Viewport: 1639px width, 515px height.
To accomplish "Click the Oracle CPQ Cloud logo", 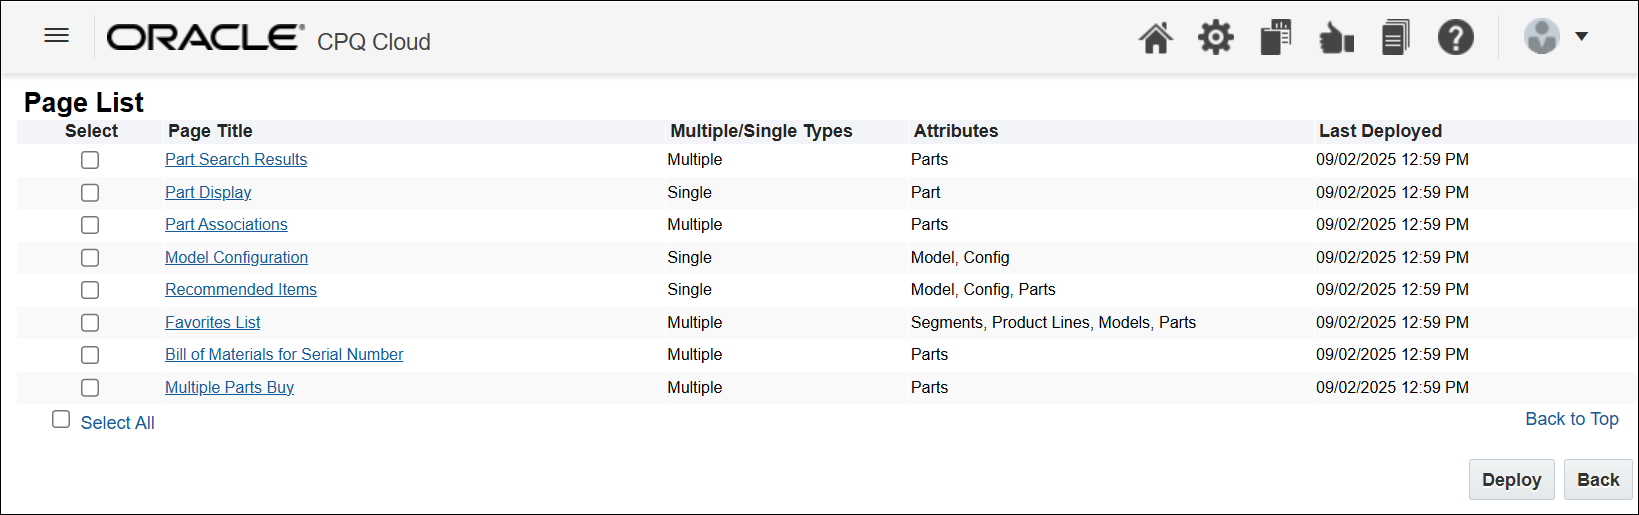I will [269, 38].
